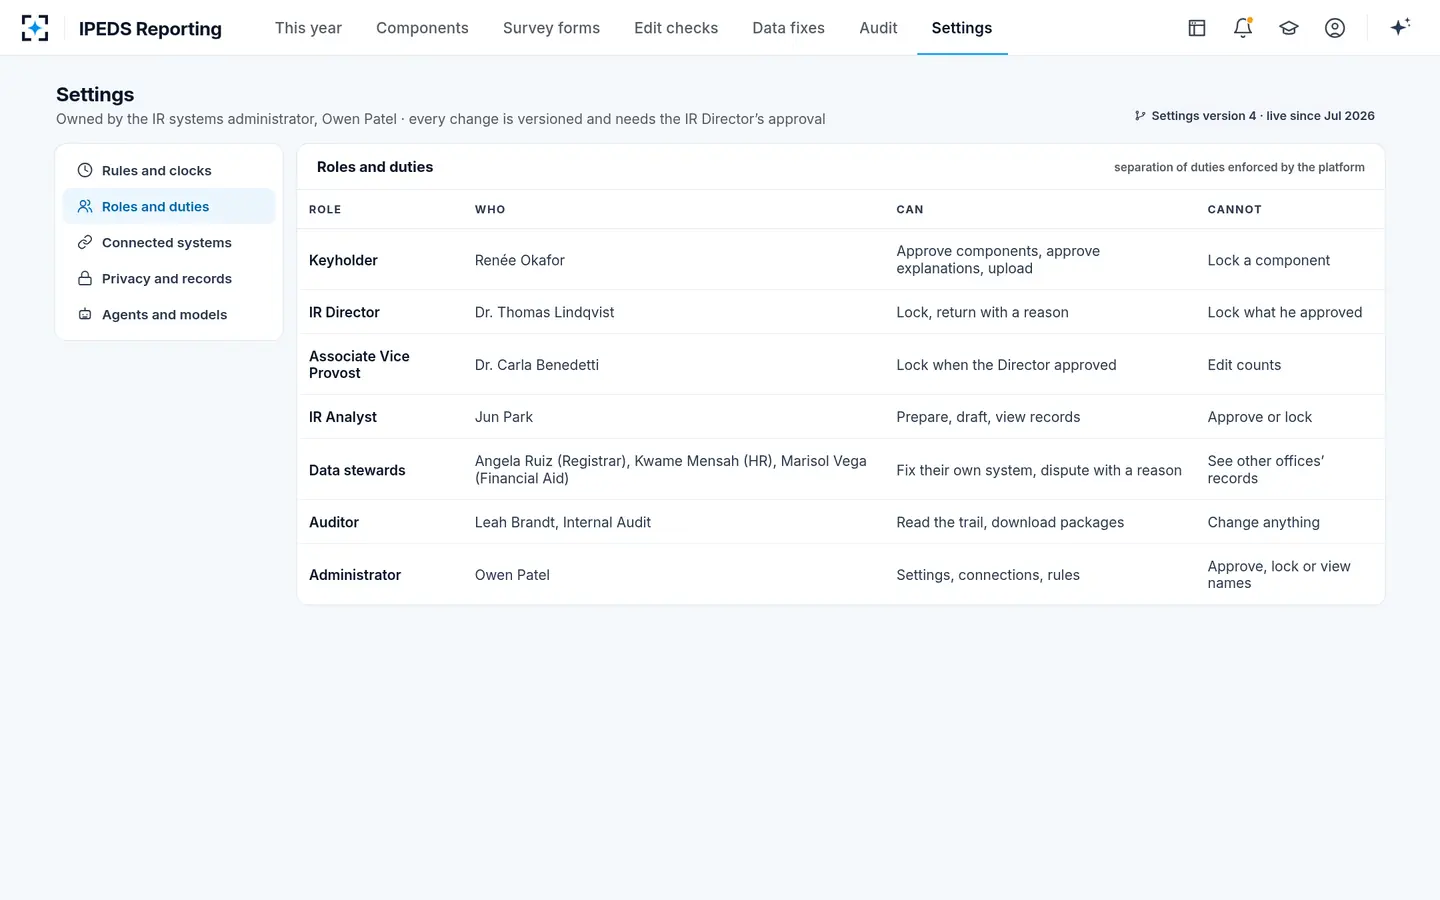Click the link icon beside Connected systems

[85, 243]
